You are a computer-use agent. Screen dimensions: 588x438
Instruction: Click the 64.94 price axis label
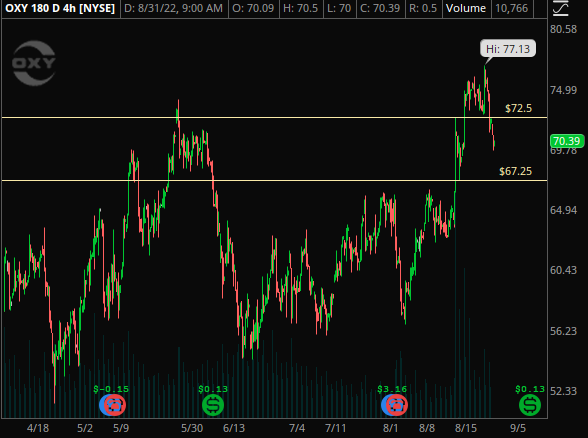[563, 210]
